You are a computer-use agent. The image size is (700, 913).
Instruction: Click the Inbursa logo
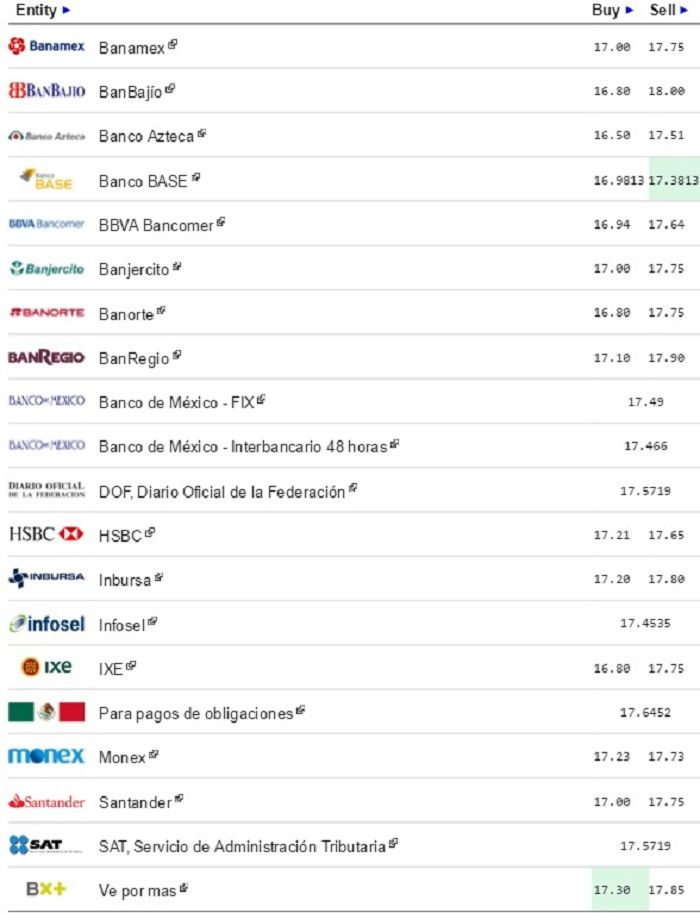point(46,578)
